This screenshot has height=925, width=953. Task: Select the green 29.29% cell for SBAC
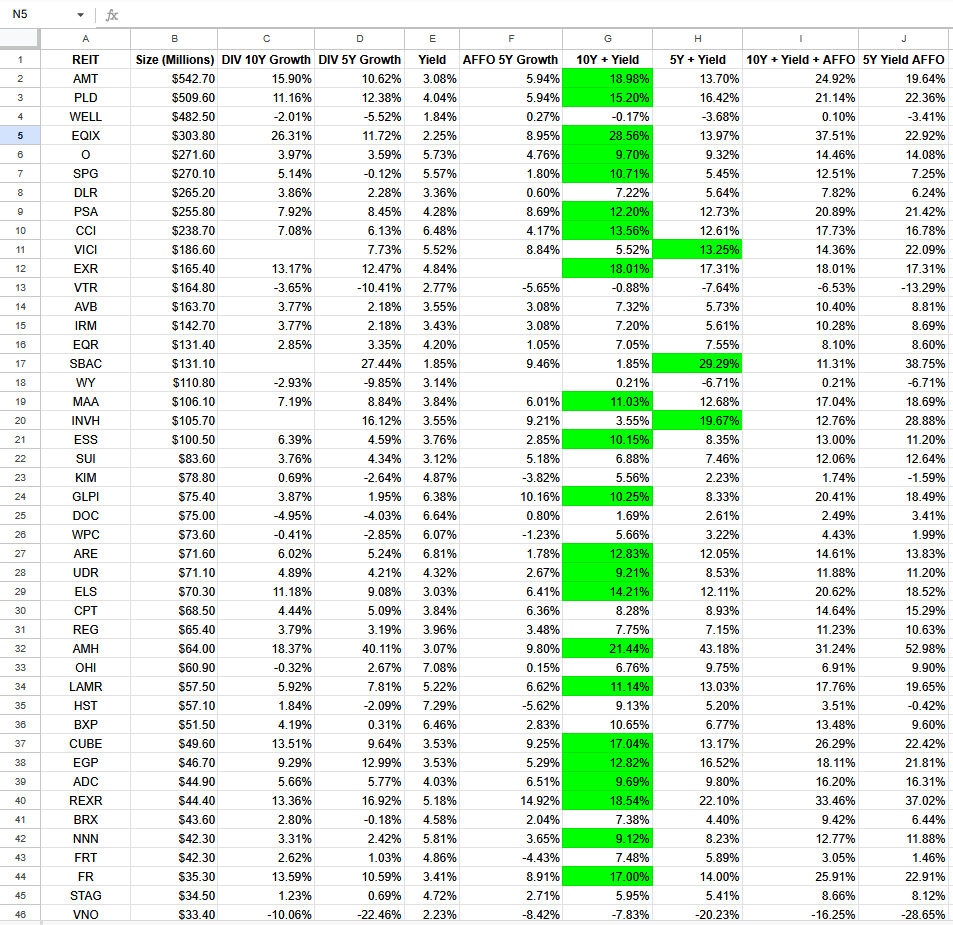point(698,363)
